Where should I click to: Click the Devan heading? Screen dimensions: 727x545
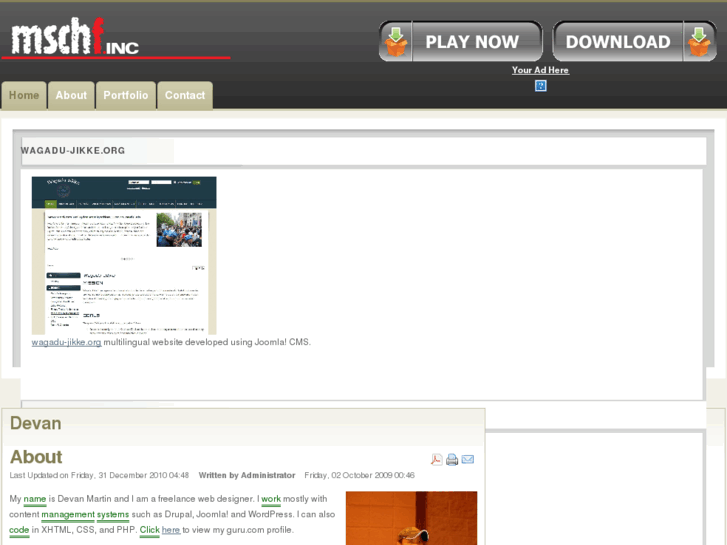pyautogui.click(x=36, y=423)
